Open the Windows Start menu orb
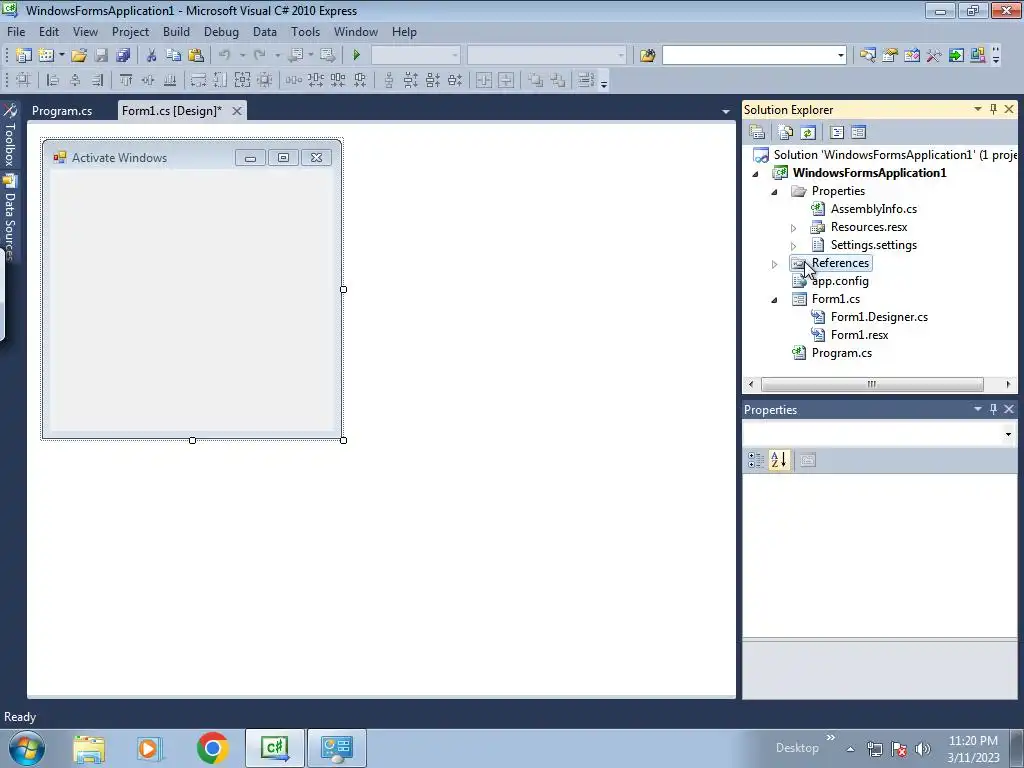This screenshot has width=1024, height=768. coord(27,748)
